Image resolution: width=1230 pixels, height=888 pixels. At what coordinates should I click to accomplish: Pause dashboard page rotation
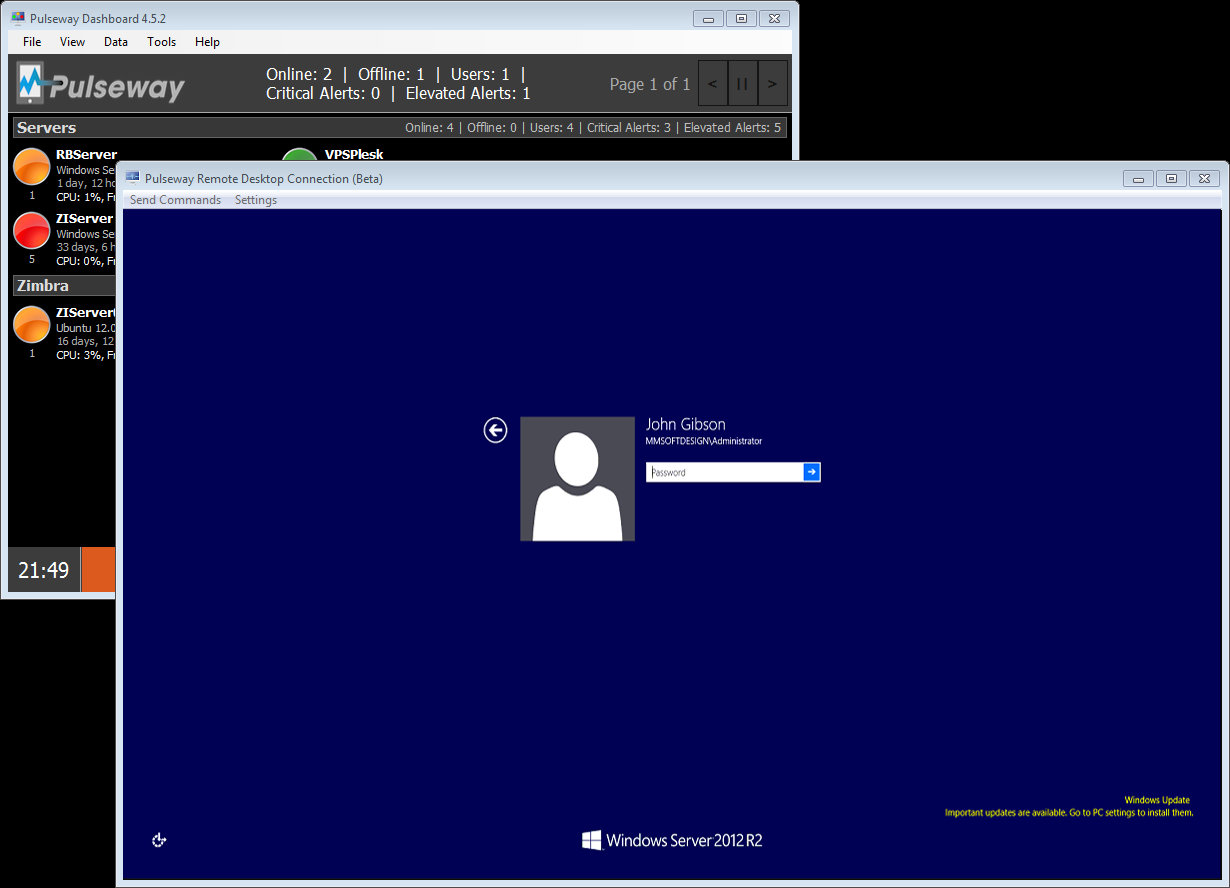coord(742,84)
